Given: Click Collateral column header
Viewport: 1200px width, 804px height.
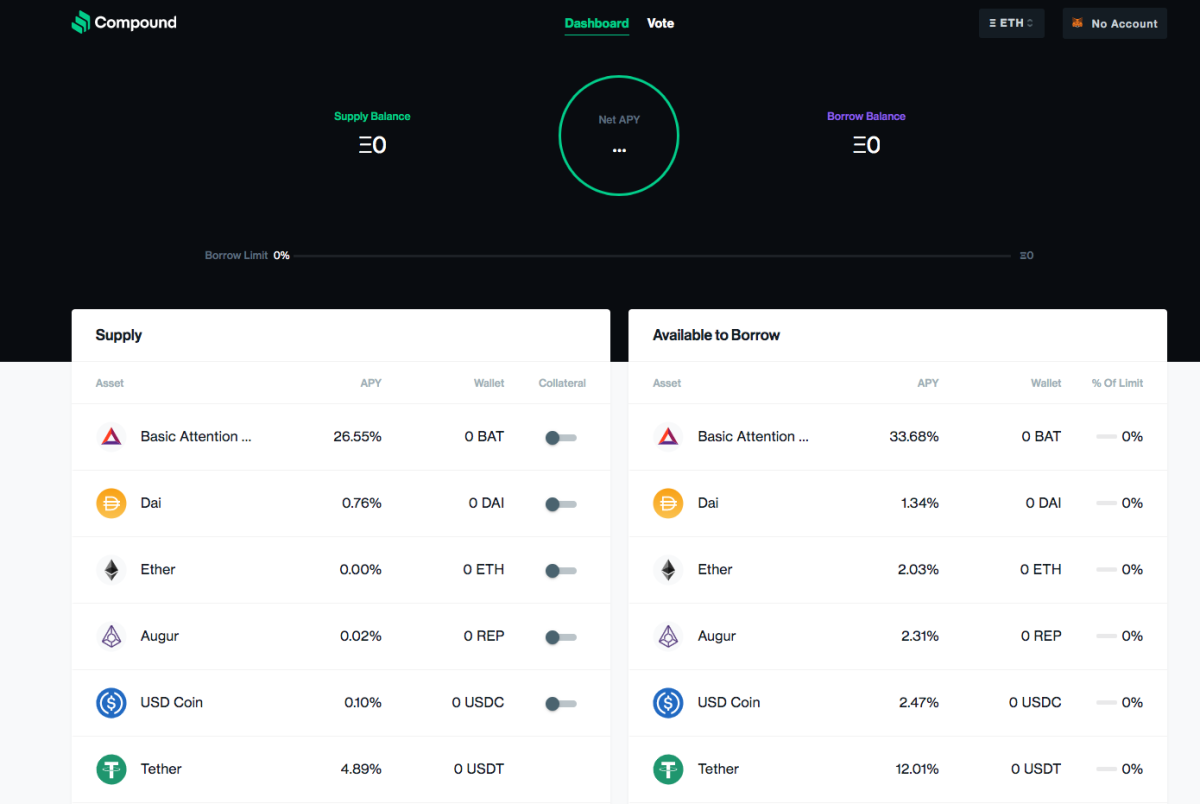Looking at the screenshot, I should 562,383.
